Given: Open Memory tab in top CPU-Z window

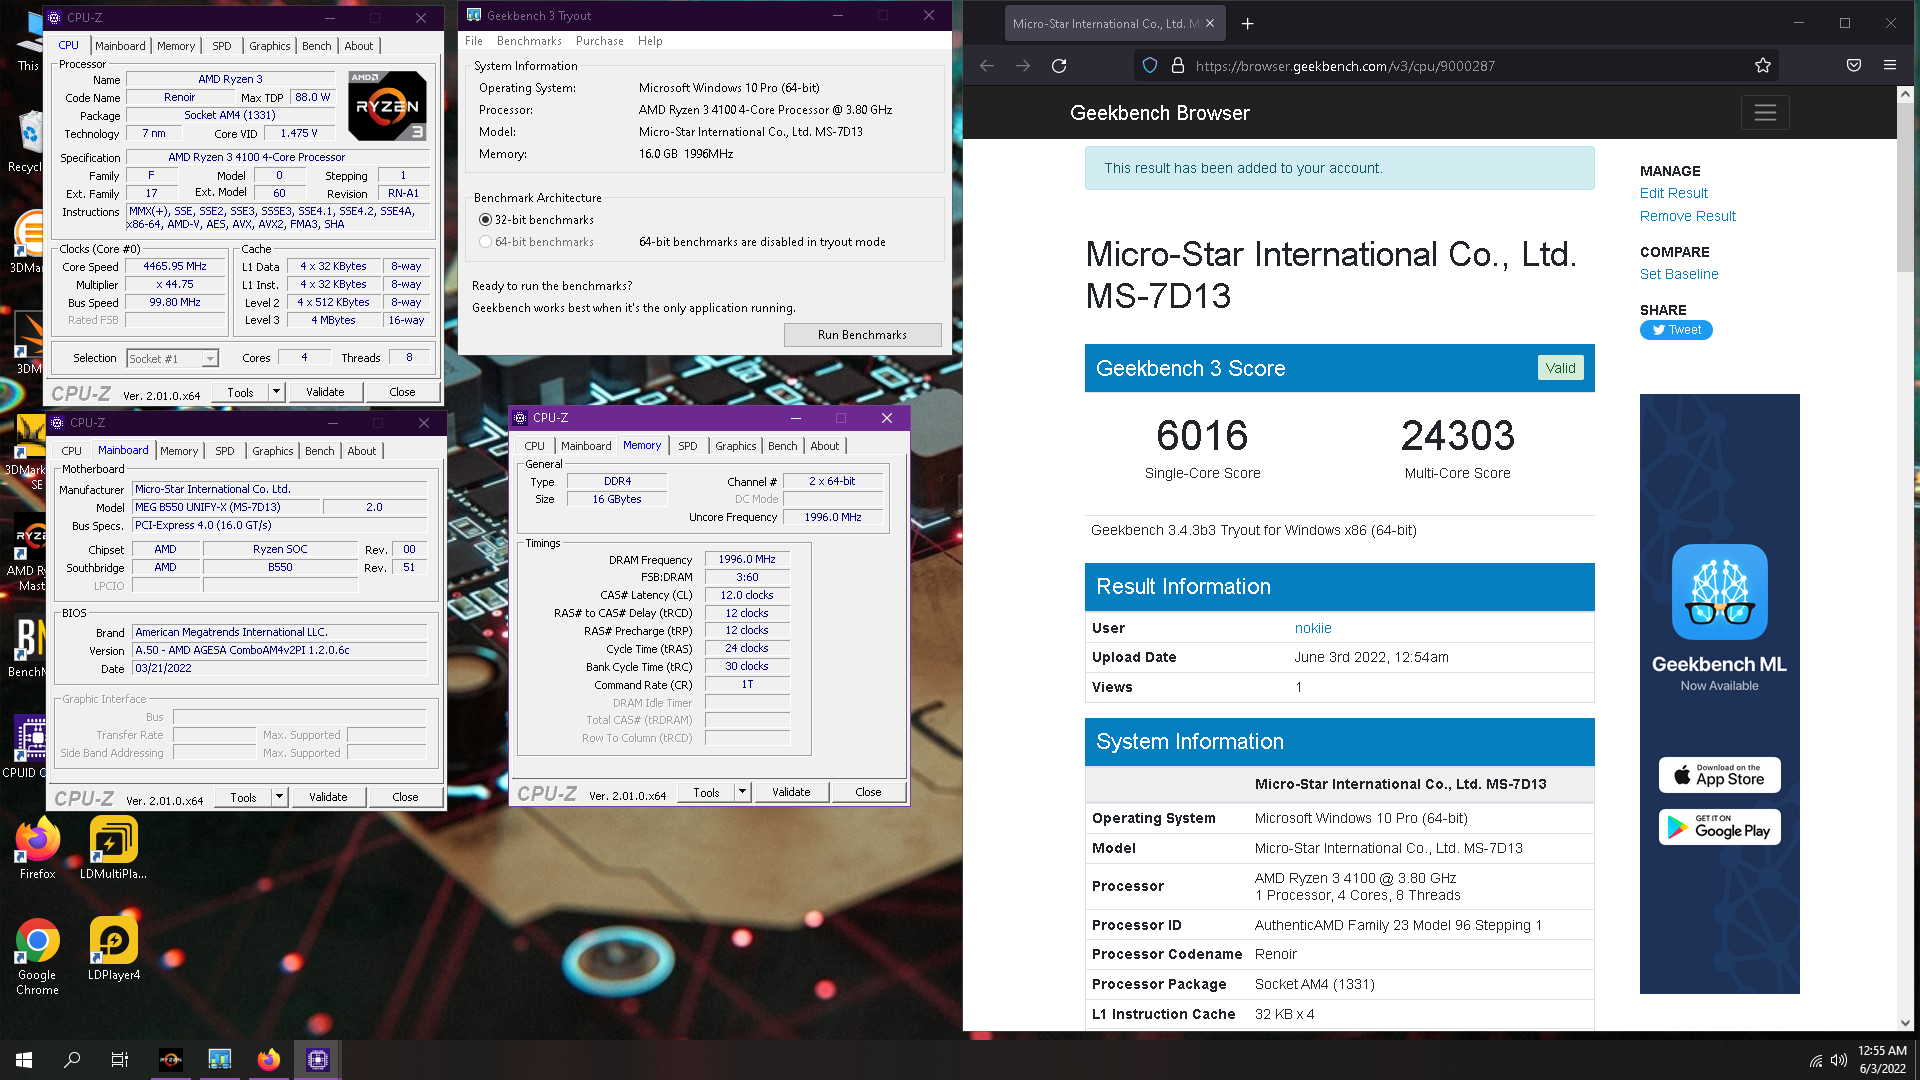Looking at the screenshot, I should [x=176, y=46].
